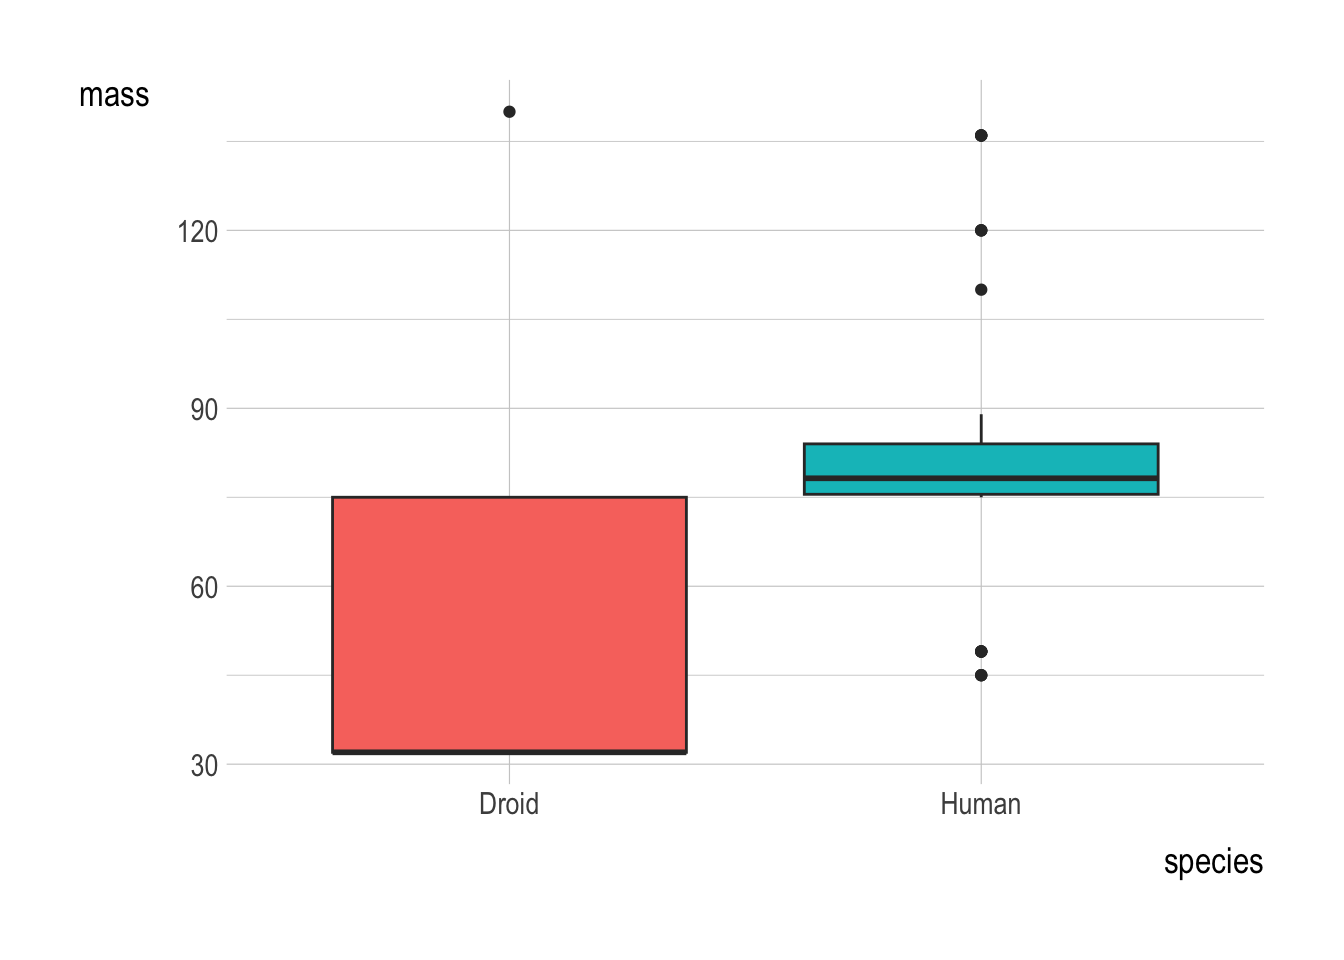Screen dimensions: 1344x960
Task: Click the y-axis tick label 30
Action: (204, 765)
